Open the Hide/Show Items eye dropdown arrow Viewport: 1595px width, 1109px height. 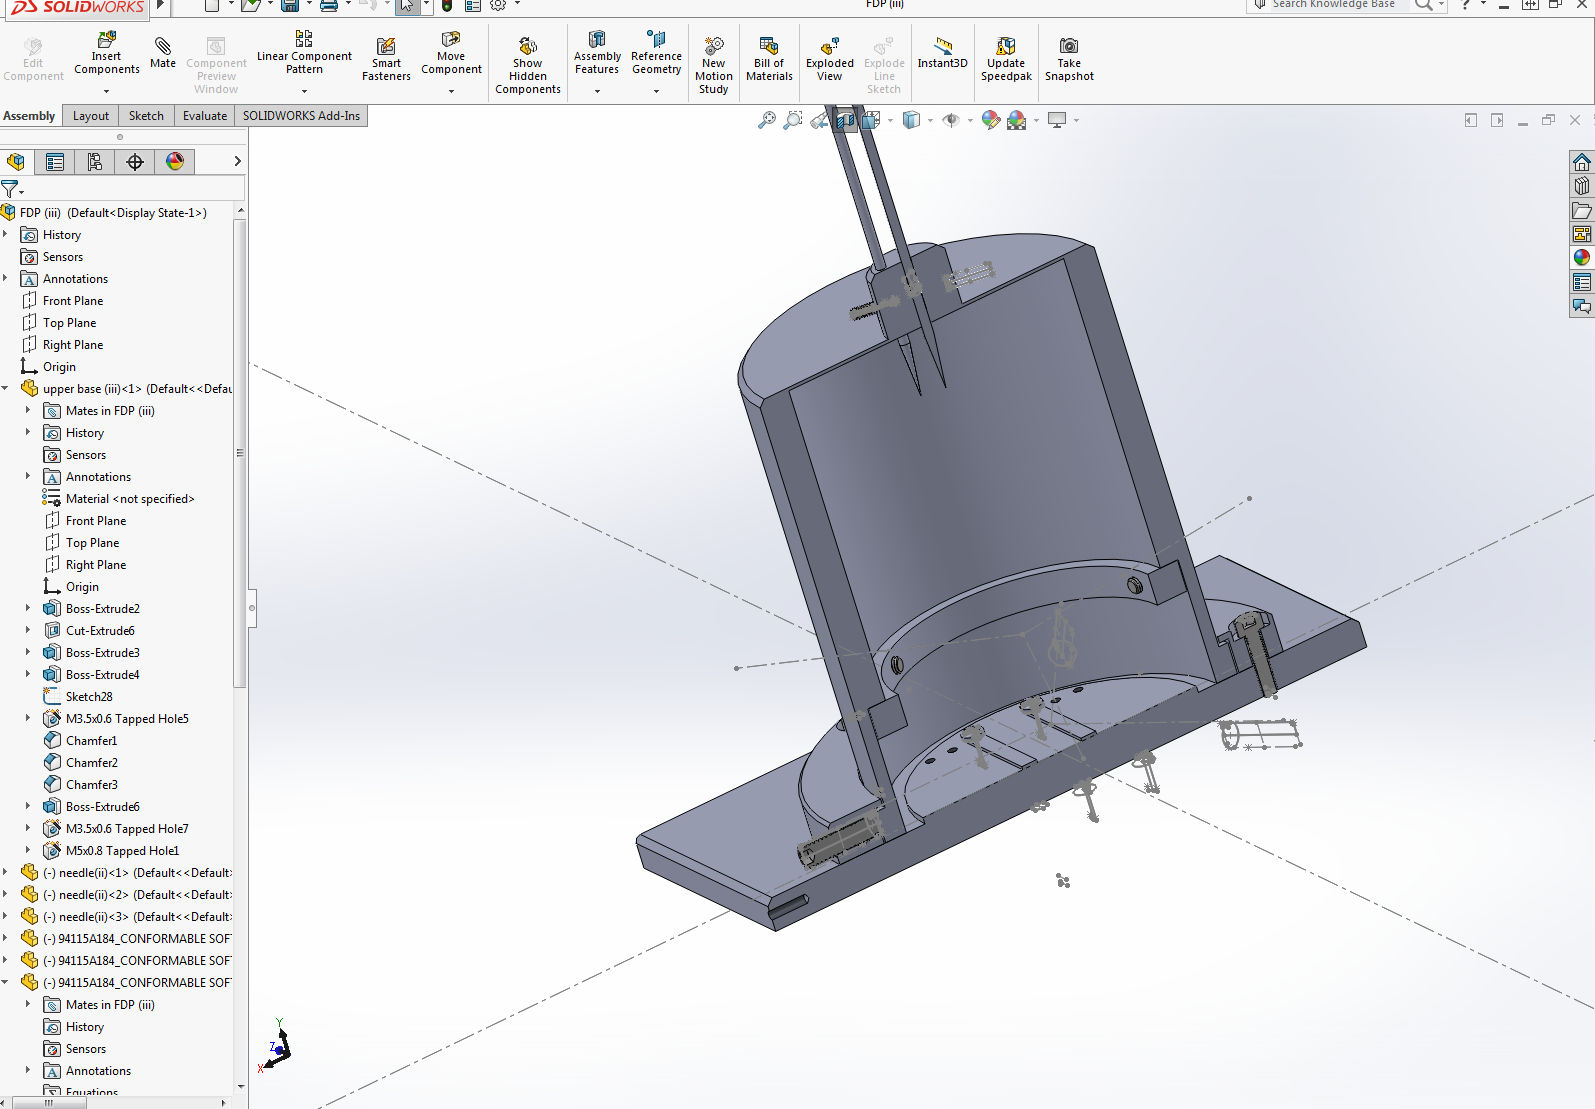[970, 120]
